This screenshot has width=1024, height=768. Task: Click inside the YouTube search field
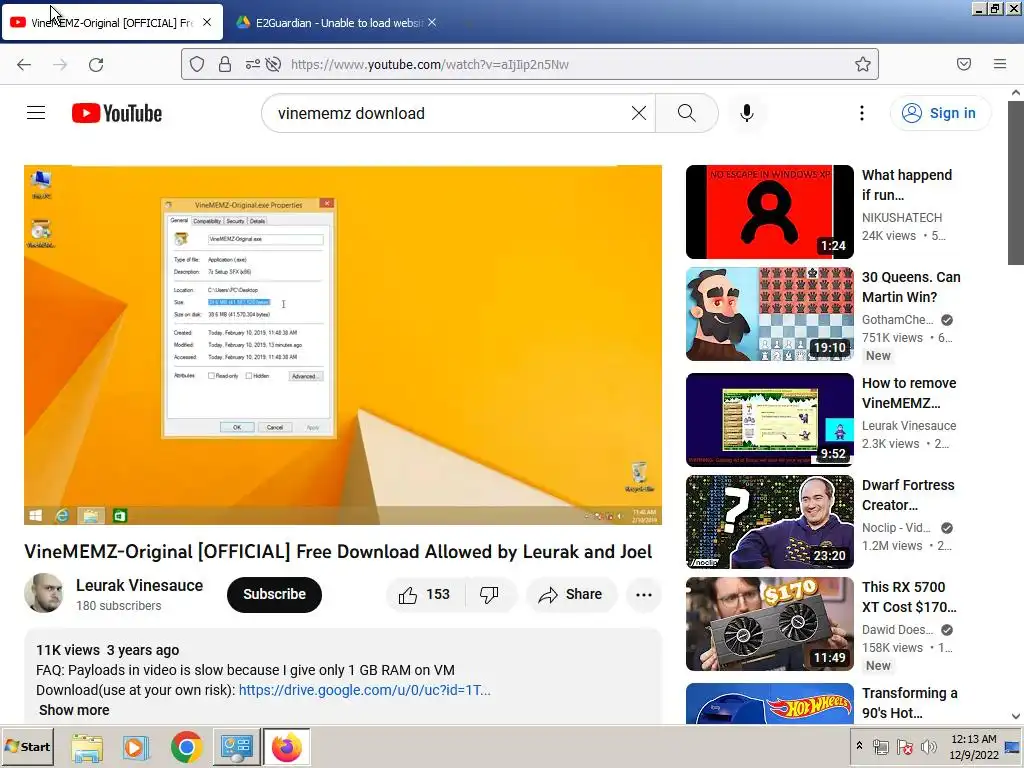[x=451, y=113]
